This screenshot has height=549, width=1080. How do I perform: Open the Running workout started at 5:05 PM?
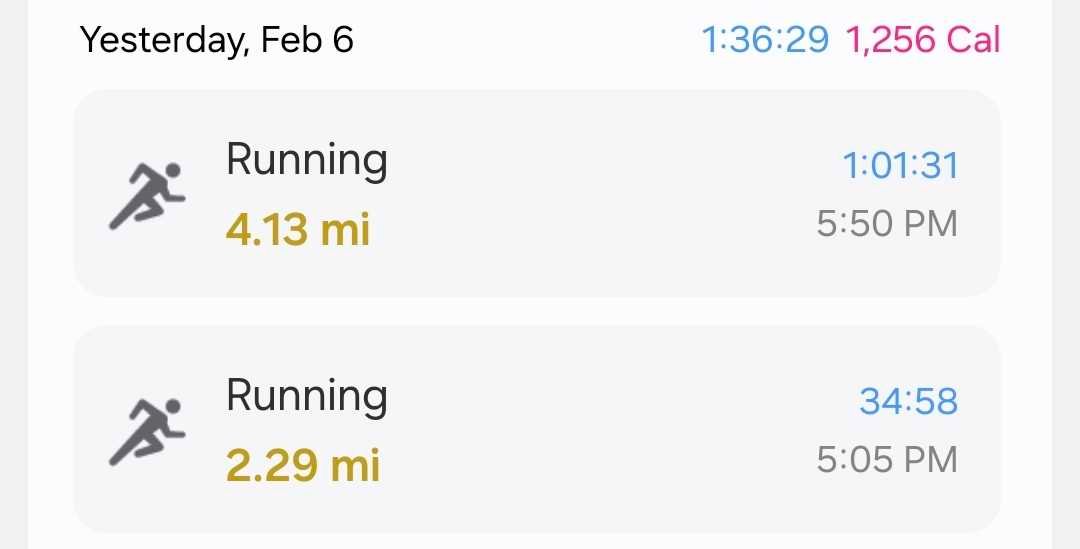[x=537, y=429]
